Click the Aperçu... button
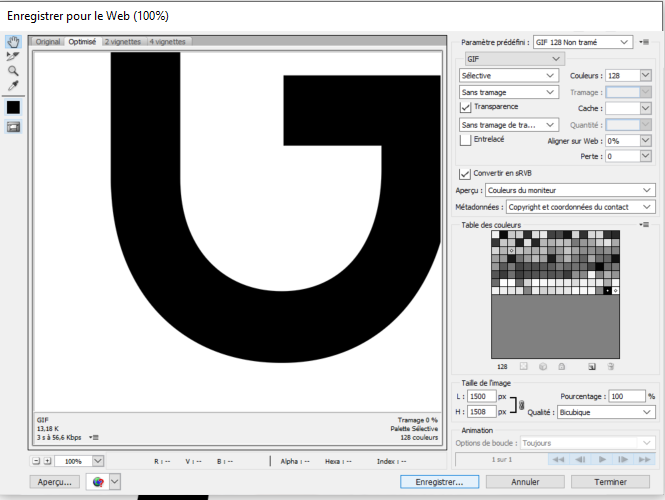The width and height of the screenshot is (665, 500). tap(55, 482)
